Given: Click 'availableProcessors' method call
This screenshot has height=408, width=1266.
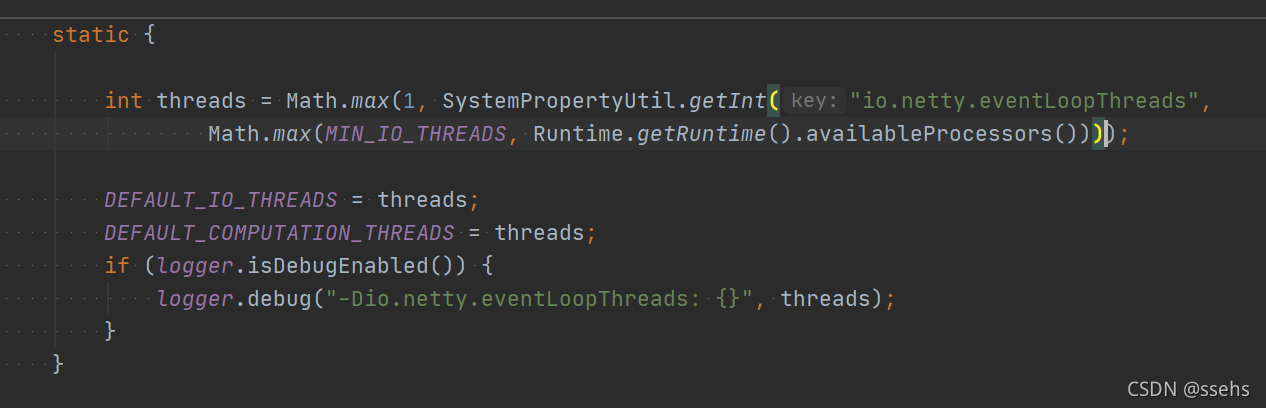Looking at the screenshot, I should [923, 134].
